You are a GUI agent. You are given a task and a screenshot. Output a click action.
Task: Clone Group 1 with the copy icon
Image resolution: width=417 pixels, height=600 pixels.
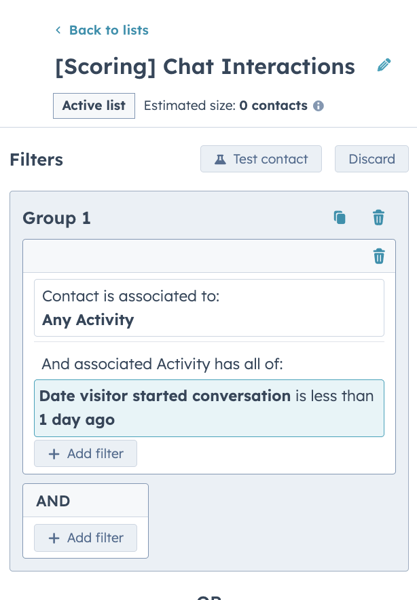pyautogui.click(x=340, y=218)
